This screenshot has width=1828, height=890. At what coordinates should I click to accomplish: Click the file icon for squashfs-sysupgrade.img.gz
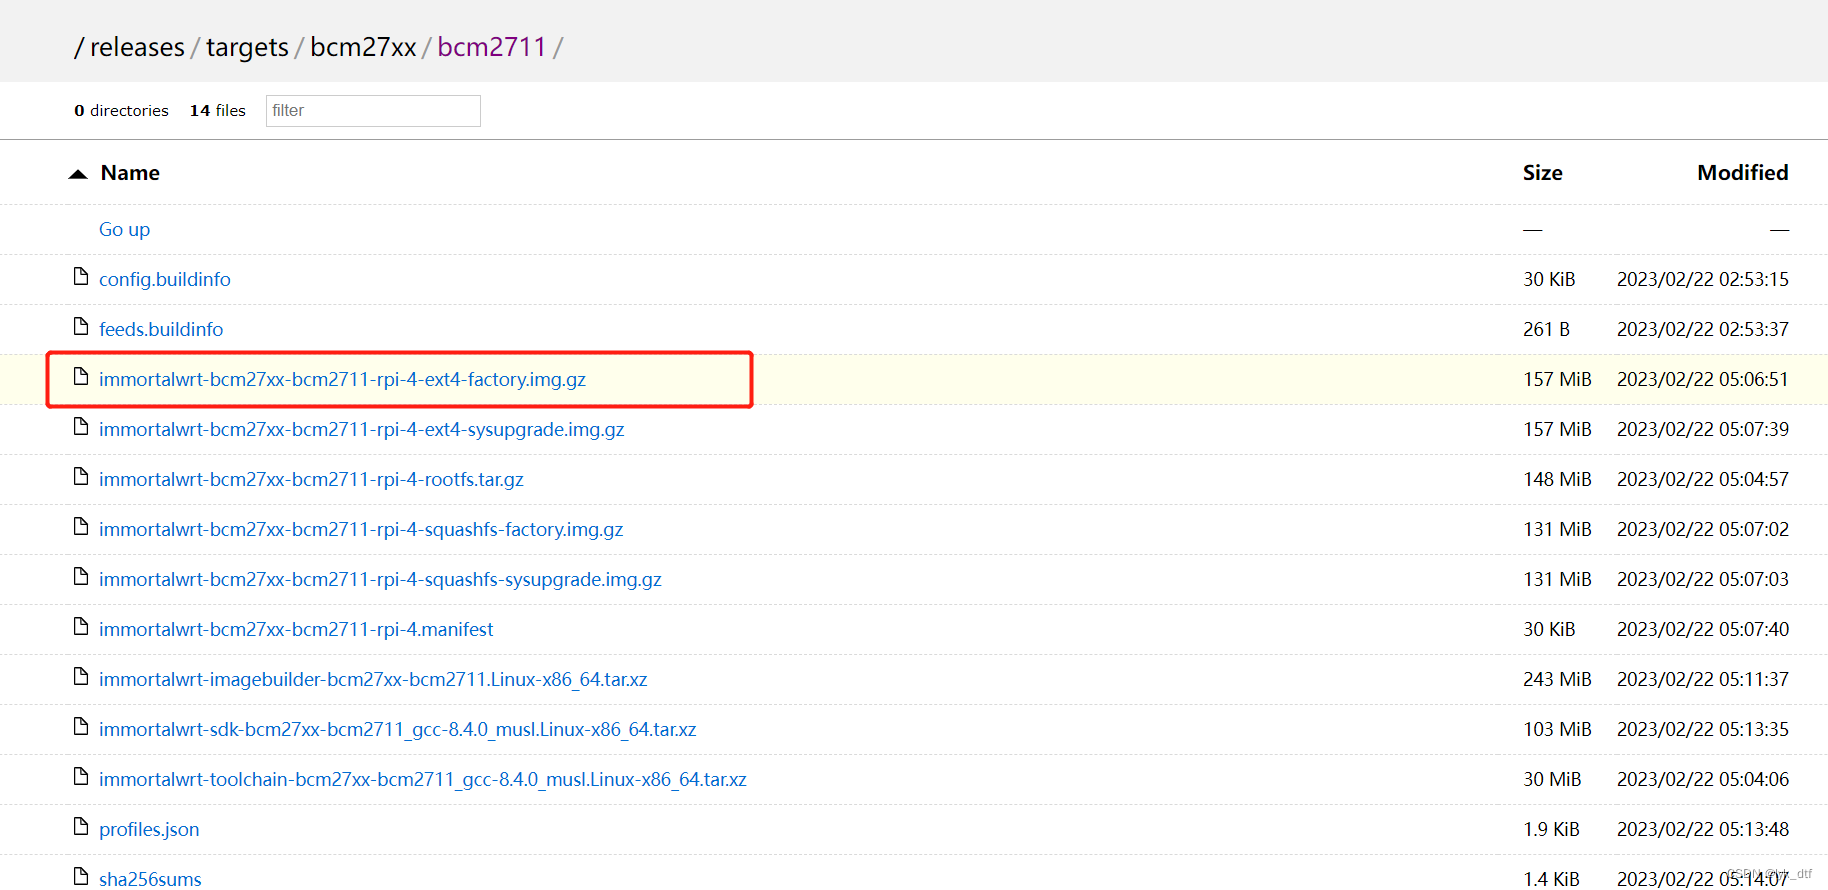click(x=81, y=576)
